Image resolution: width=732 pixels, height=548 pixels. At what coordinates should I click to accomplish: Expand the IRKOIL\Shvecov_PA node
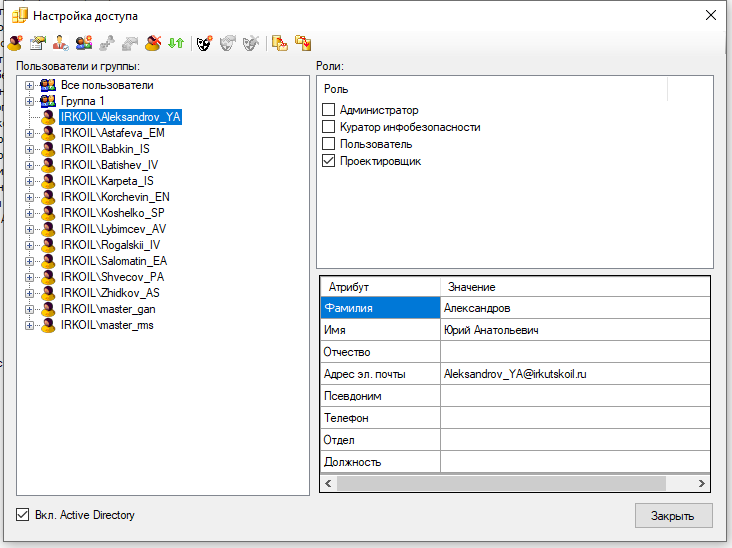(x=29, y=277)
